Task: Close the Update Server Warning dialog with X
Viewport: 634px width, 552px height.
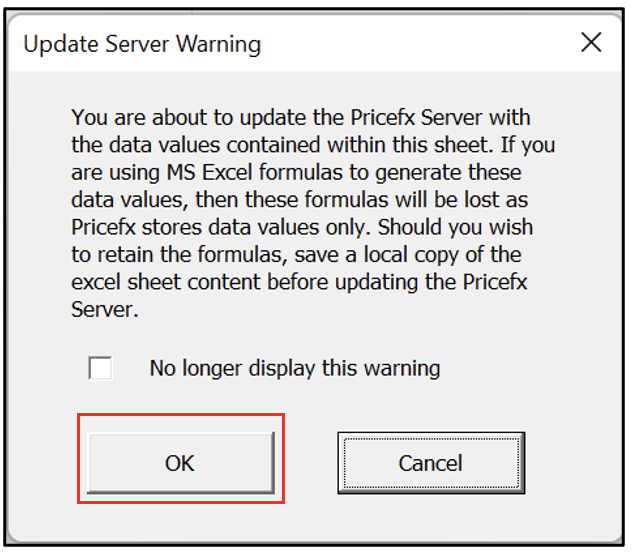Action: pos(591,43)
